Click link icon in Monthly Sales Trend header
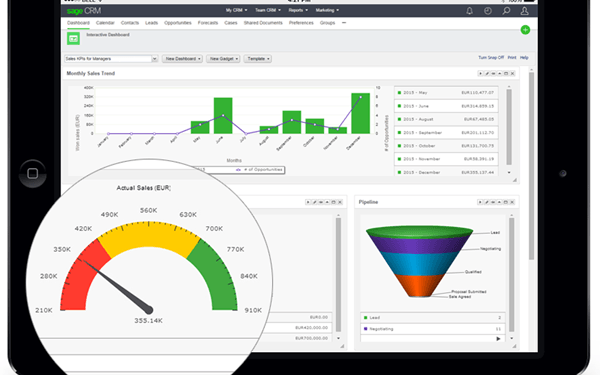600x375 pixels. pyautogui.click(x=493, y=73)
